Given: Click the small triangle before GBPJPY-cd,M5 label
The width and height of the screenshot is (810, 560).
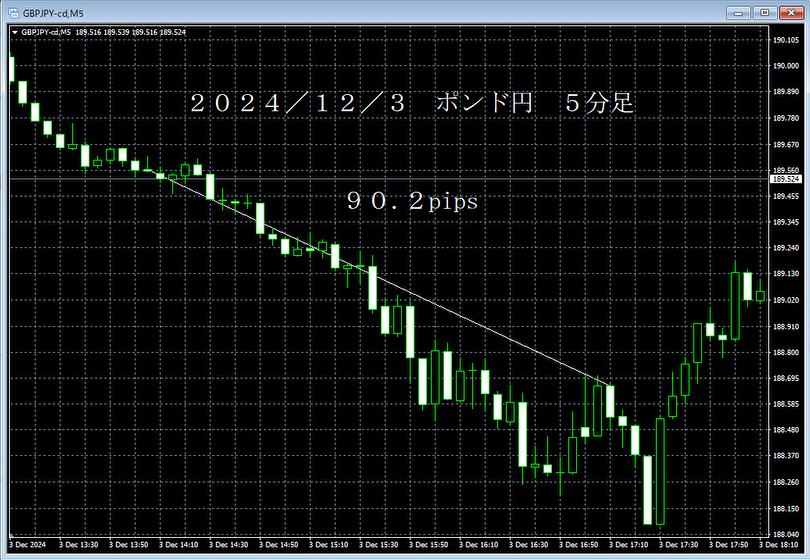Looking at the screenshot, I should pos(15,32).
